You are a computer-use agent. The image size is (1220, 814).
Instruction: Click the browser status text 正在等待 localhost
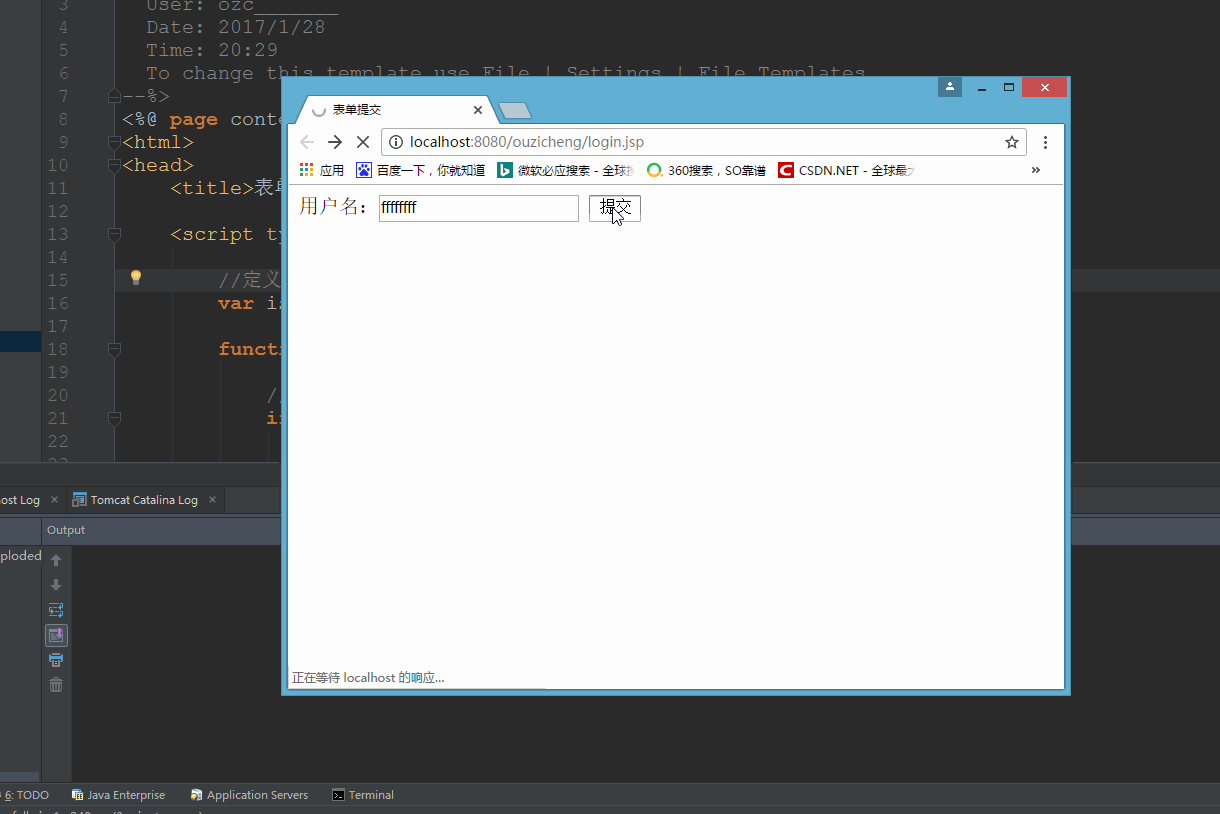point(368,678)
